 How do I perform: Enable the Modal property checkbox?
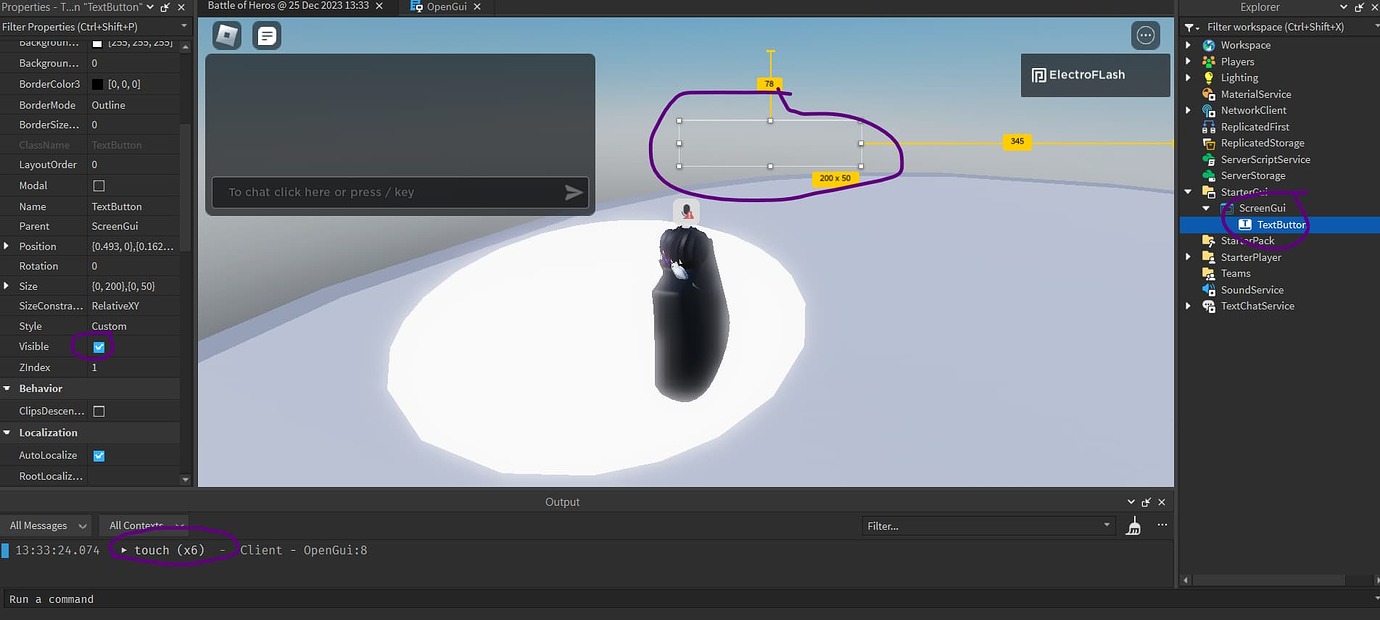tap(97, 185)
